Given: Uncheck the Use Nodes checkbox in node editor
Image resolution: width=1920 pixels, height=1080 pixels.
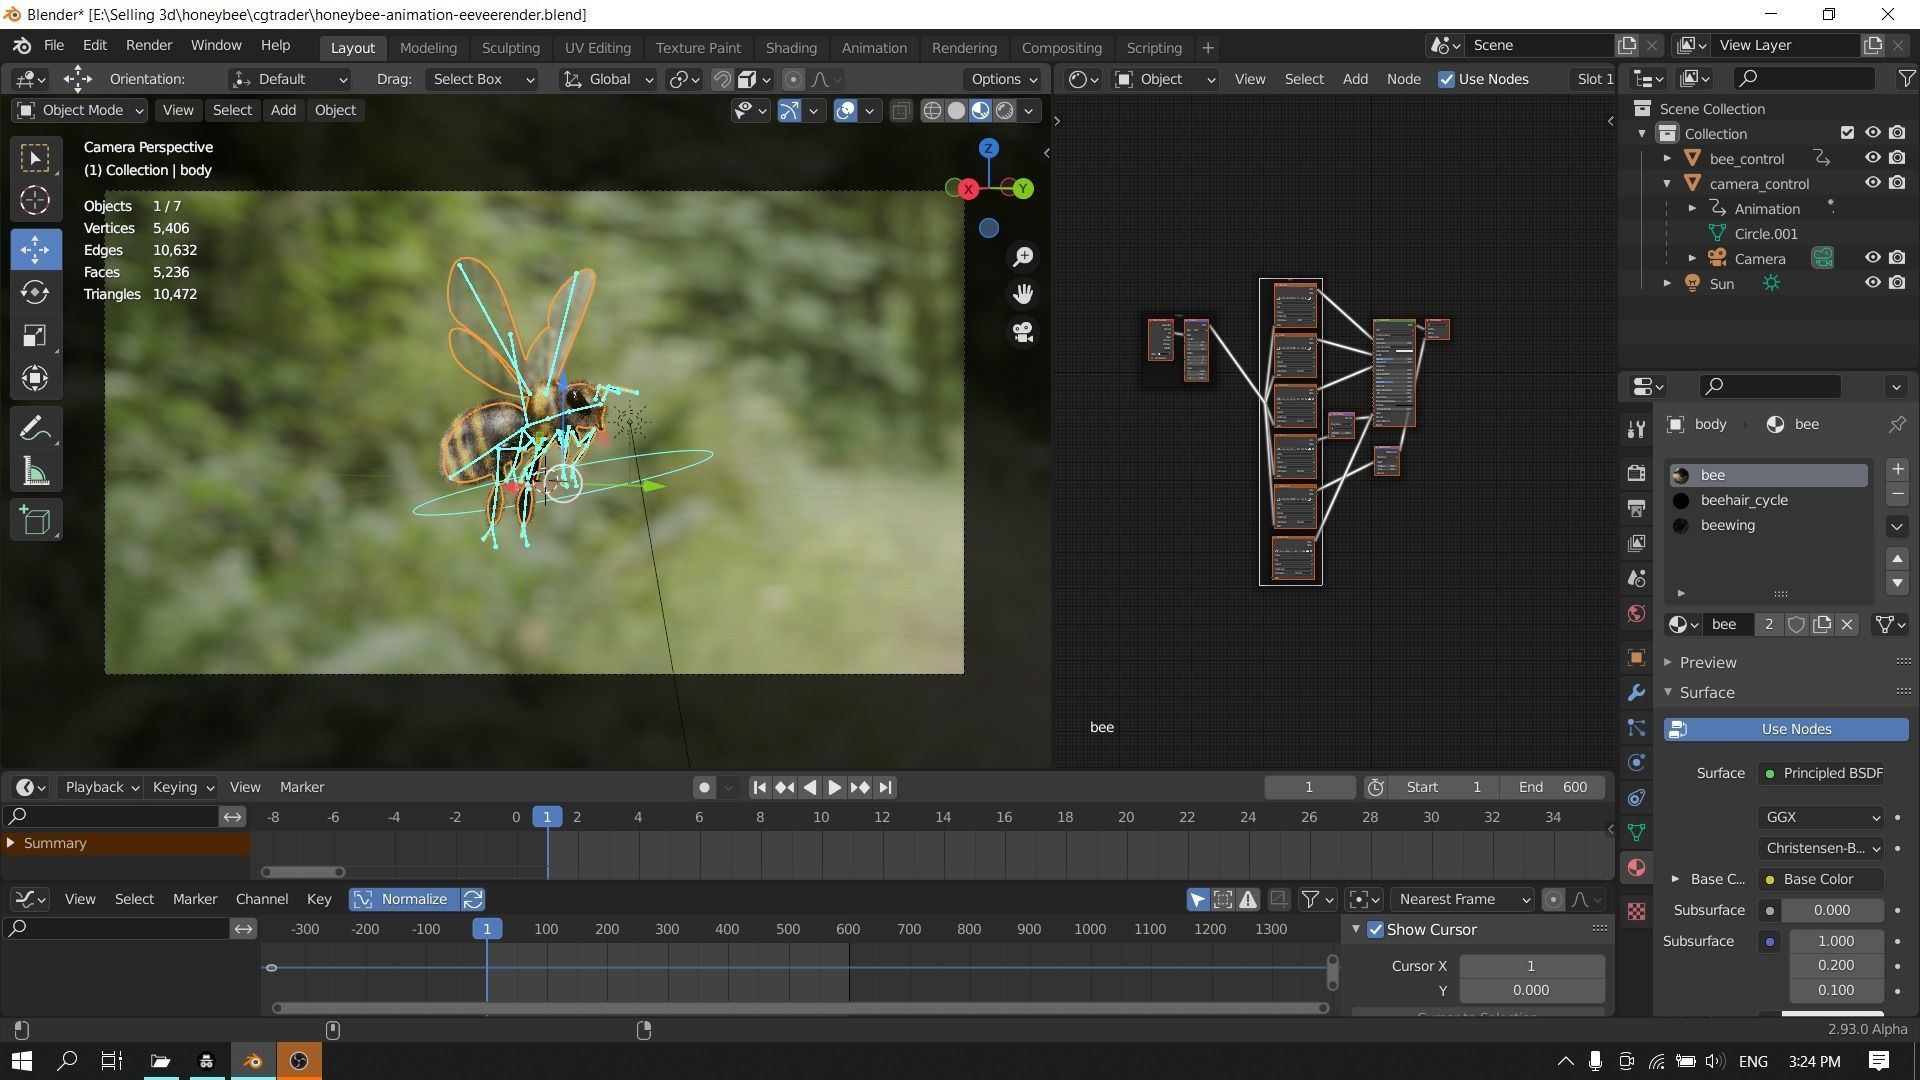Looking at the screenshot, I should pyautogui.click(x=1446, y=79).
